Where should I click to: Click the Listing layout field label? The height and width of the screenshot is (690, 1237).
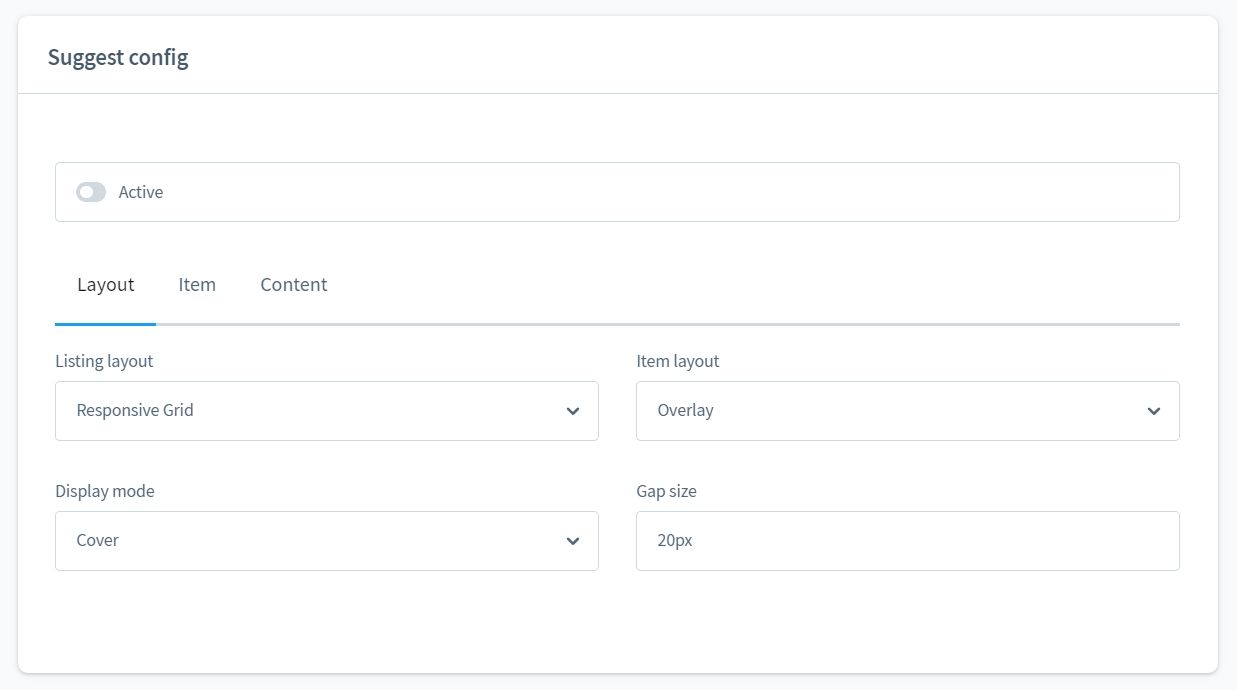click(x=104, y=361)
